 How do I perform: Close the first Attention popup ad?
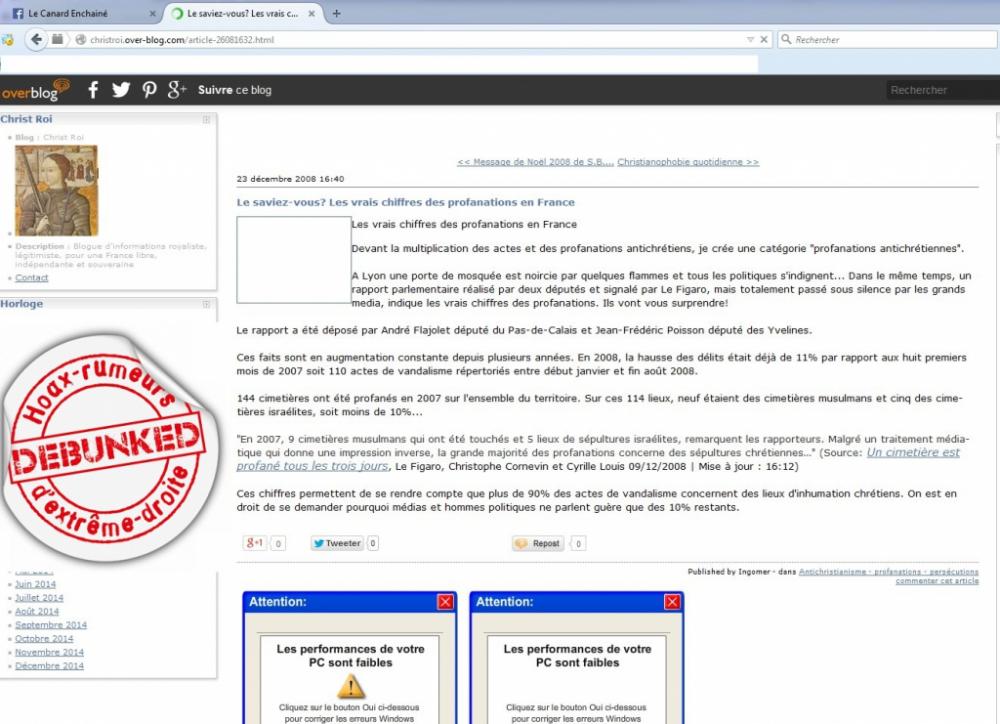click(x=445, y=602)
